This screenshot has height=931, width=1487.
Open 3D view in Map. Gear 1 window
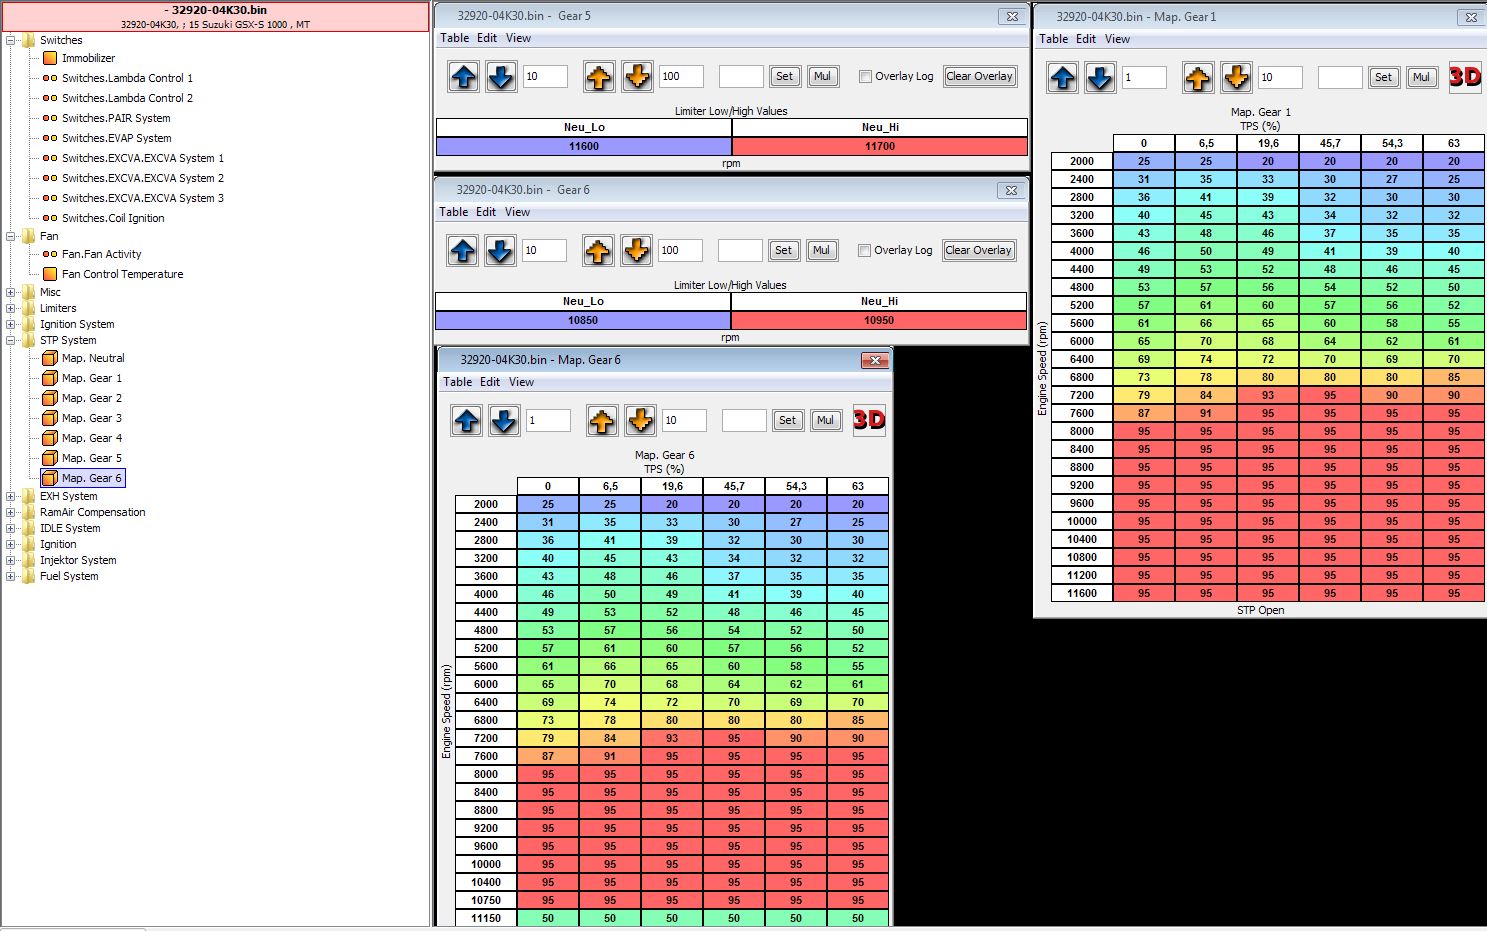(x=1464, y=77)
